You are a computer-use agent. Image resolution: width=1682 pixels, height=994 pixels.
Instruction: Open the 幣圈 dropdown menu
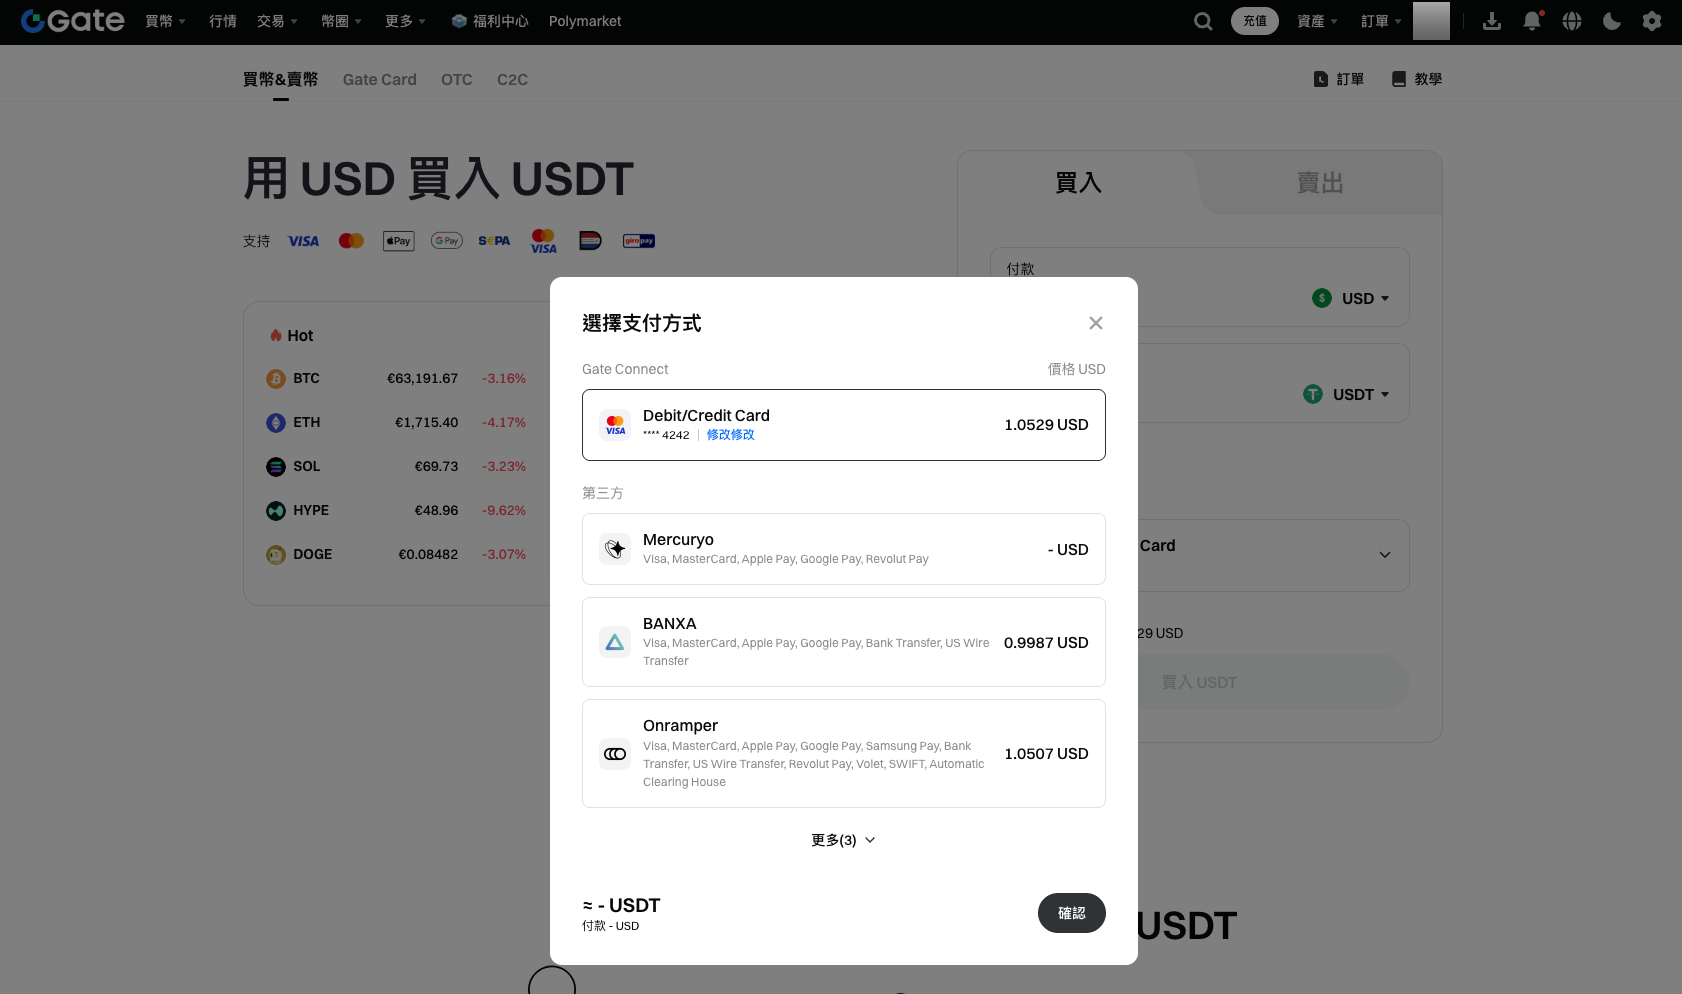[341, 21]
